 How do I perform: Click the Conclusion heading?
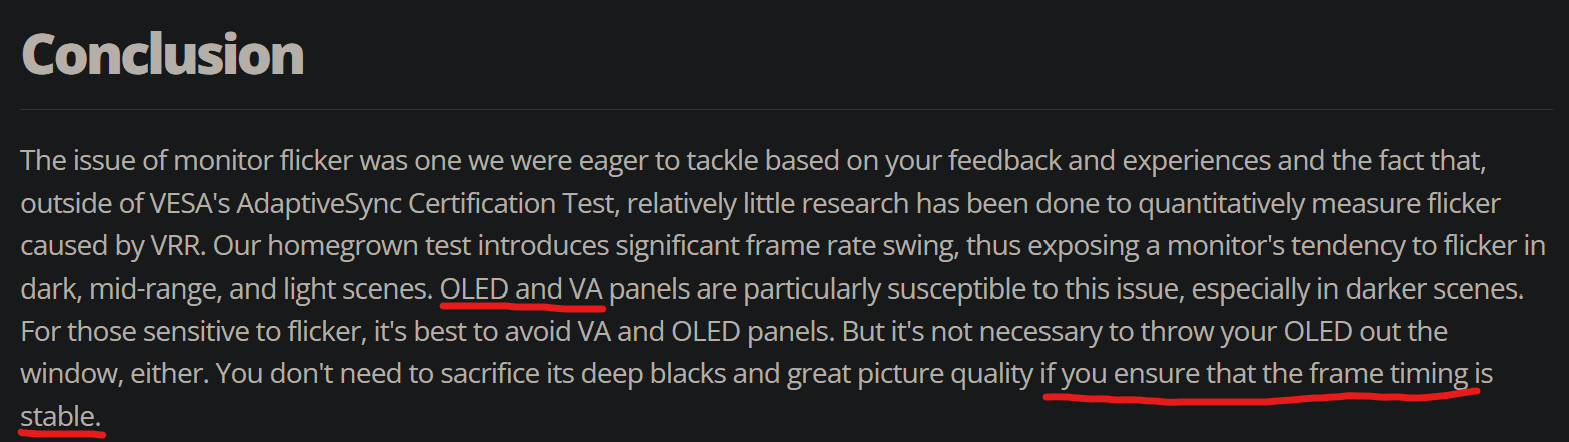pyautogui.click(x=162, y=55)
